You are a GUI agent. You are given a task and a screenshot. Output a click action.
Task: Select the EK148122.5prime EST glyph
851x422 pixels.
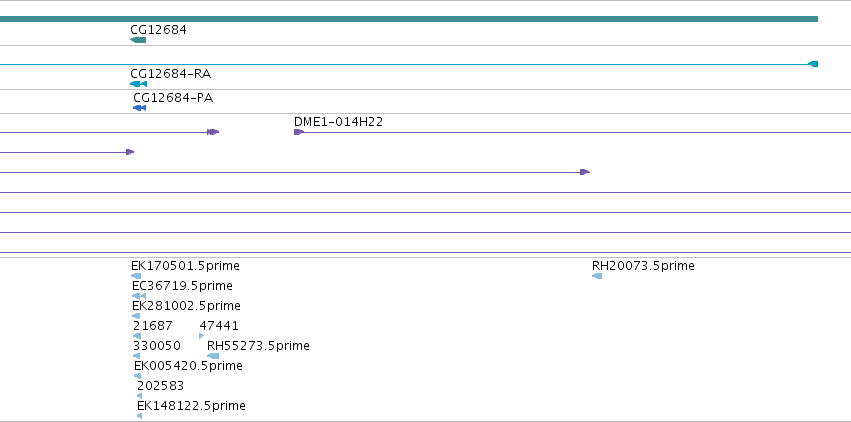click(140, 417)
